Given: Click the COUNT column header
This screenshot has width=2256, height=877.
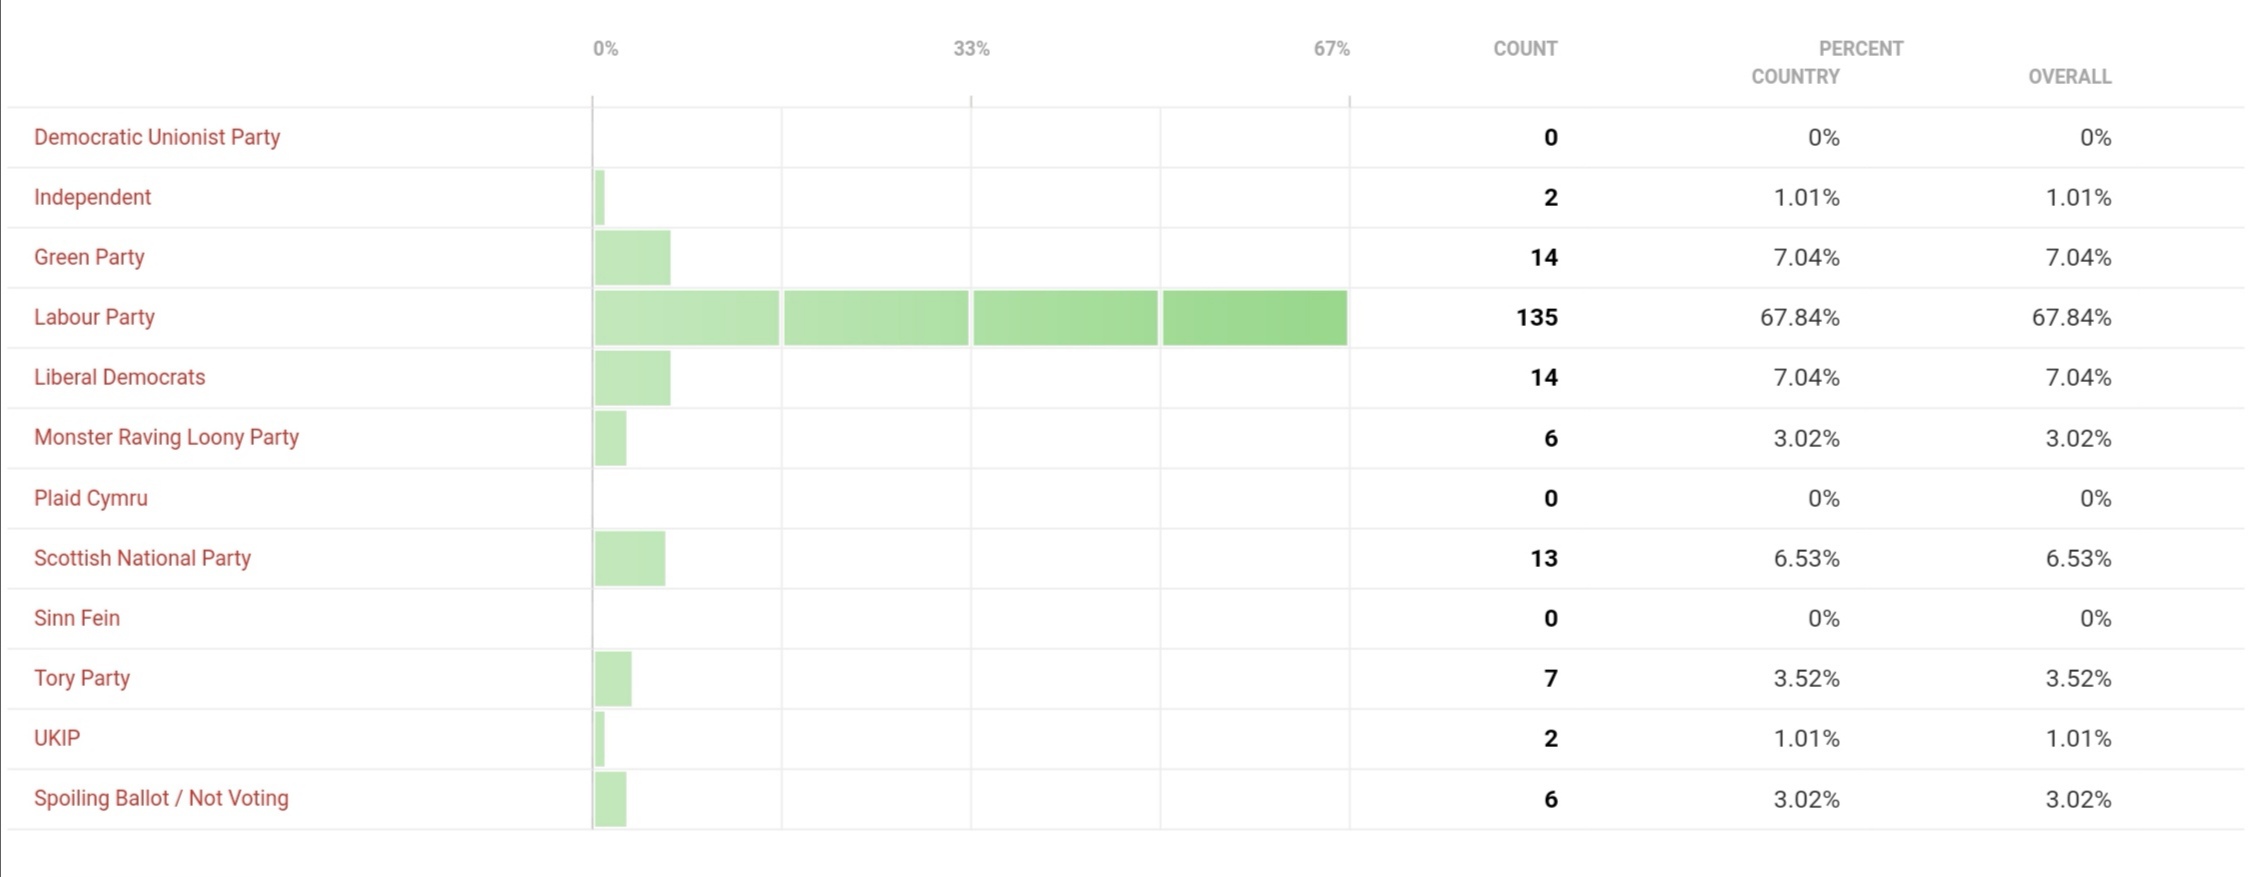Looking at the screenshot, I should pos(1525,49).
